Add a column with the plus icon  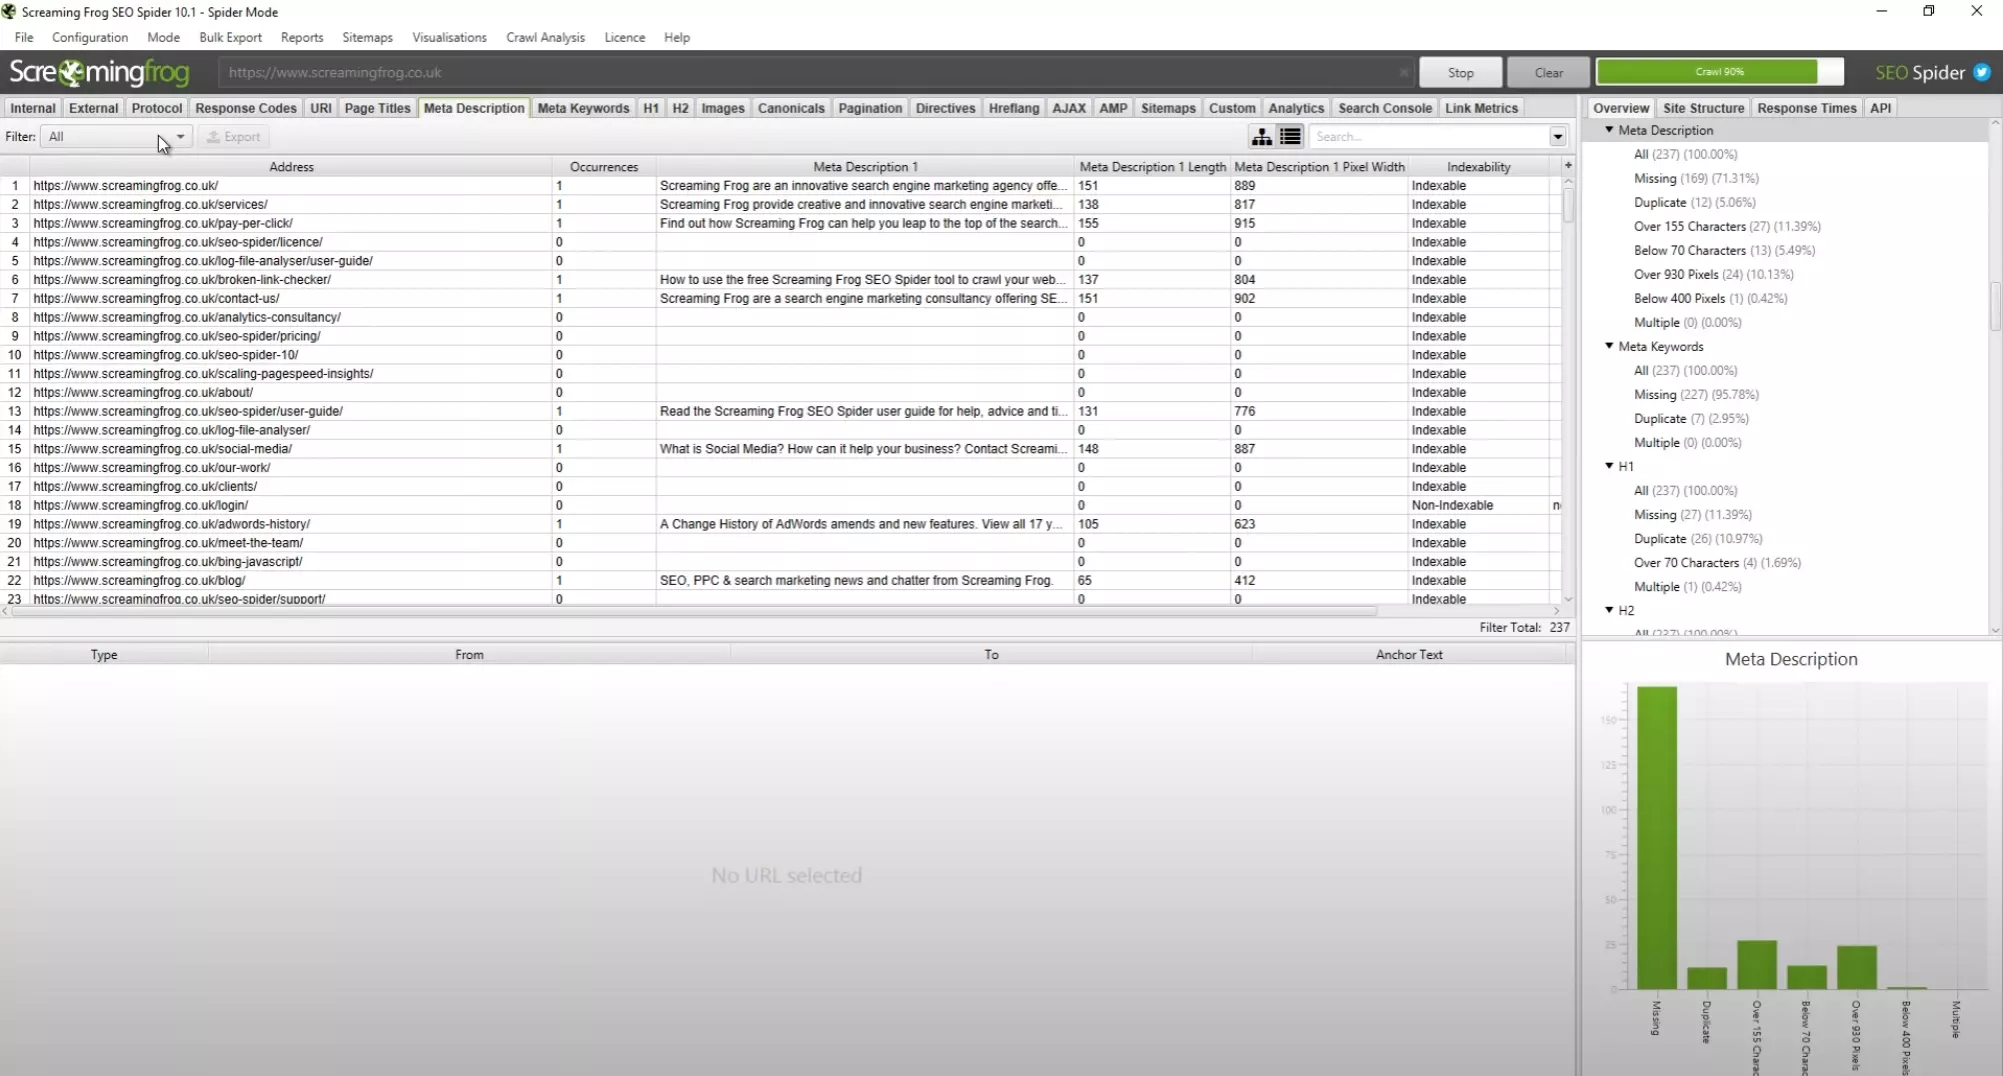click(1568, 165)
